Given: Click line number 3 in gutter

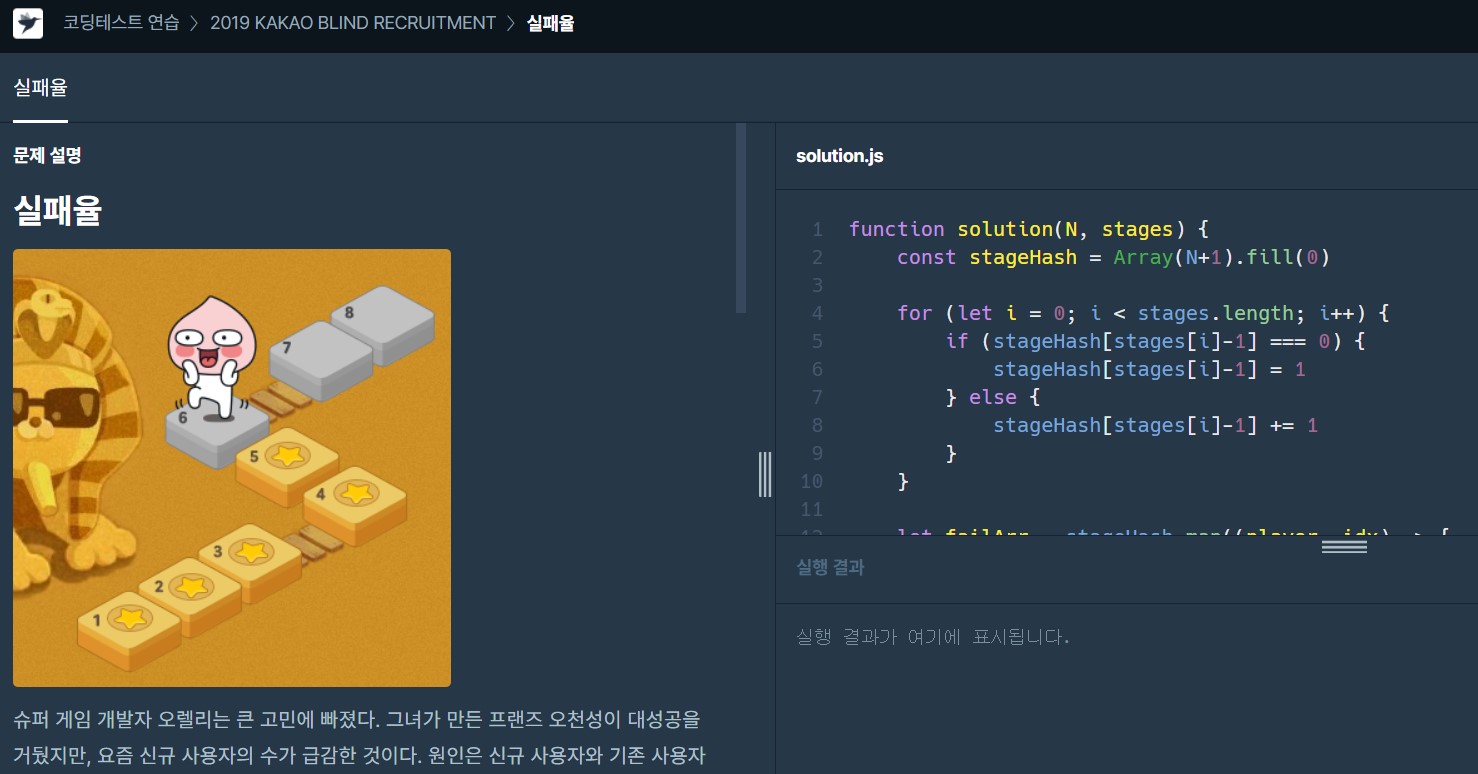Looking at the screenshot, I should 817,285.
